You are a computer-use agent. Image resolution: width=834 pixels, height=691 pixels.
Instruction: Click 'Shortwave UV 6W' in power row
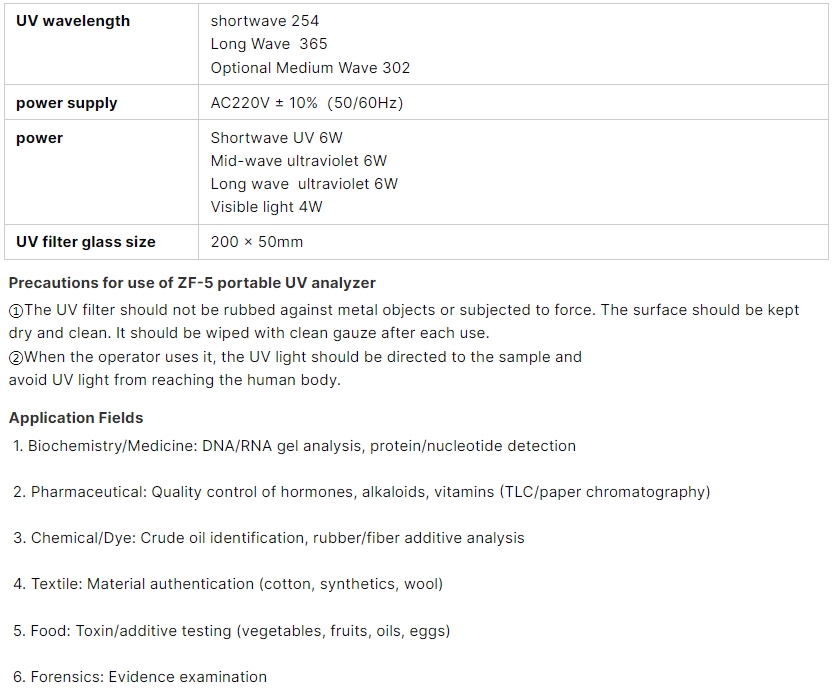(x=277, y=138)
